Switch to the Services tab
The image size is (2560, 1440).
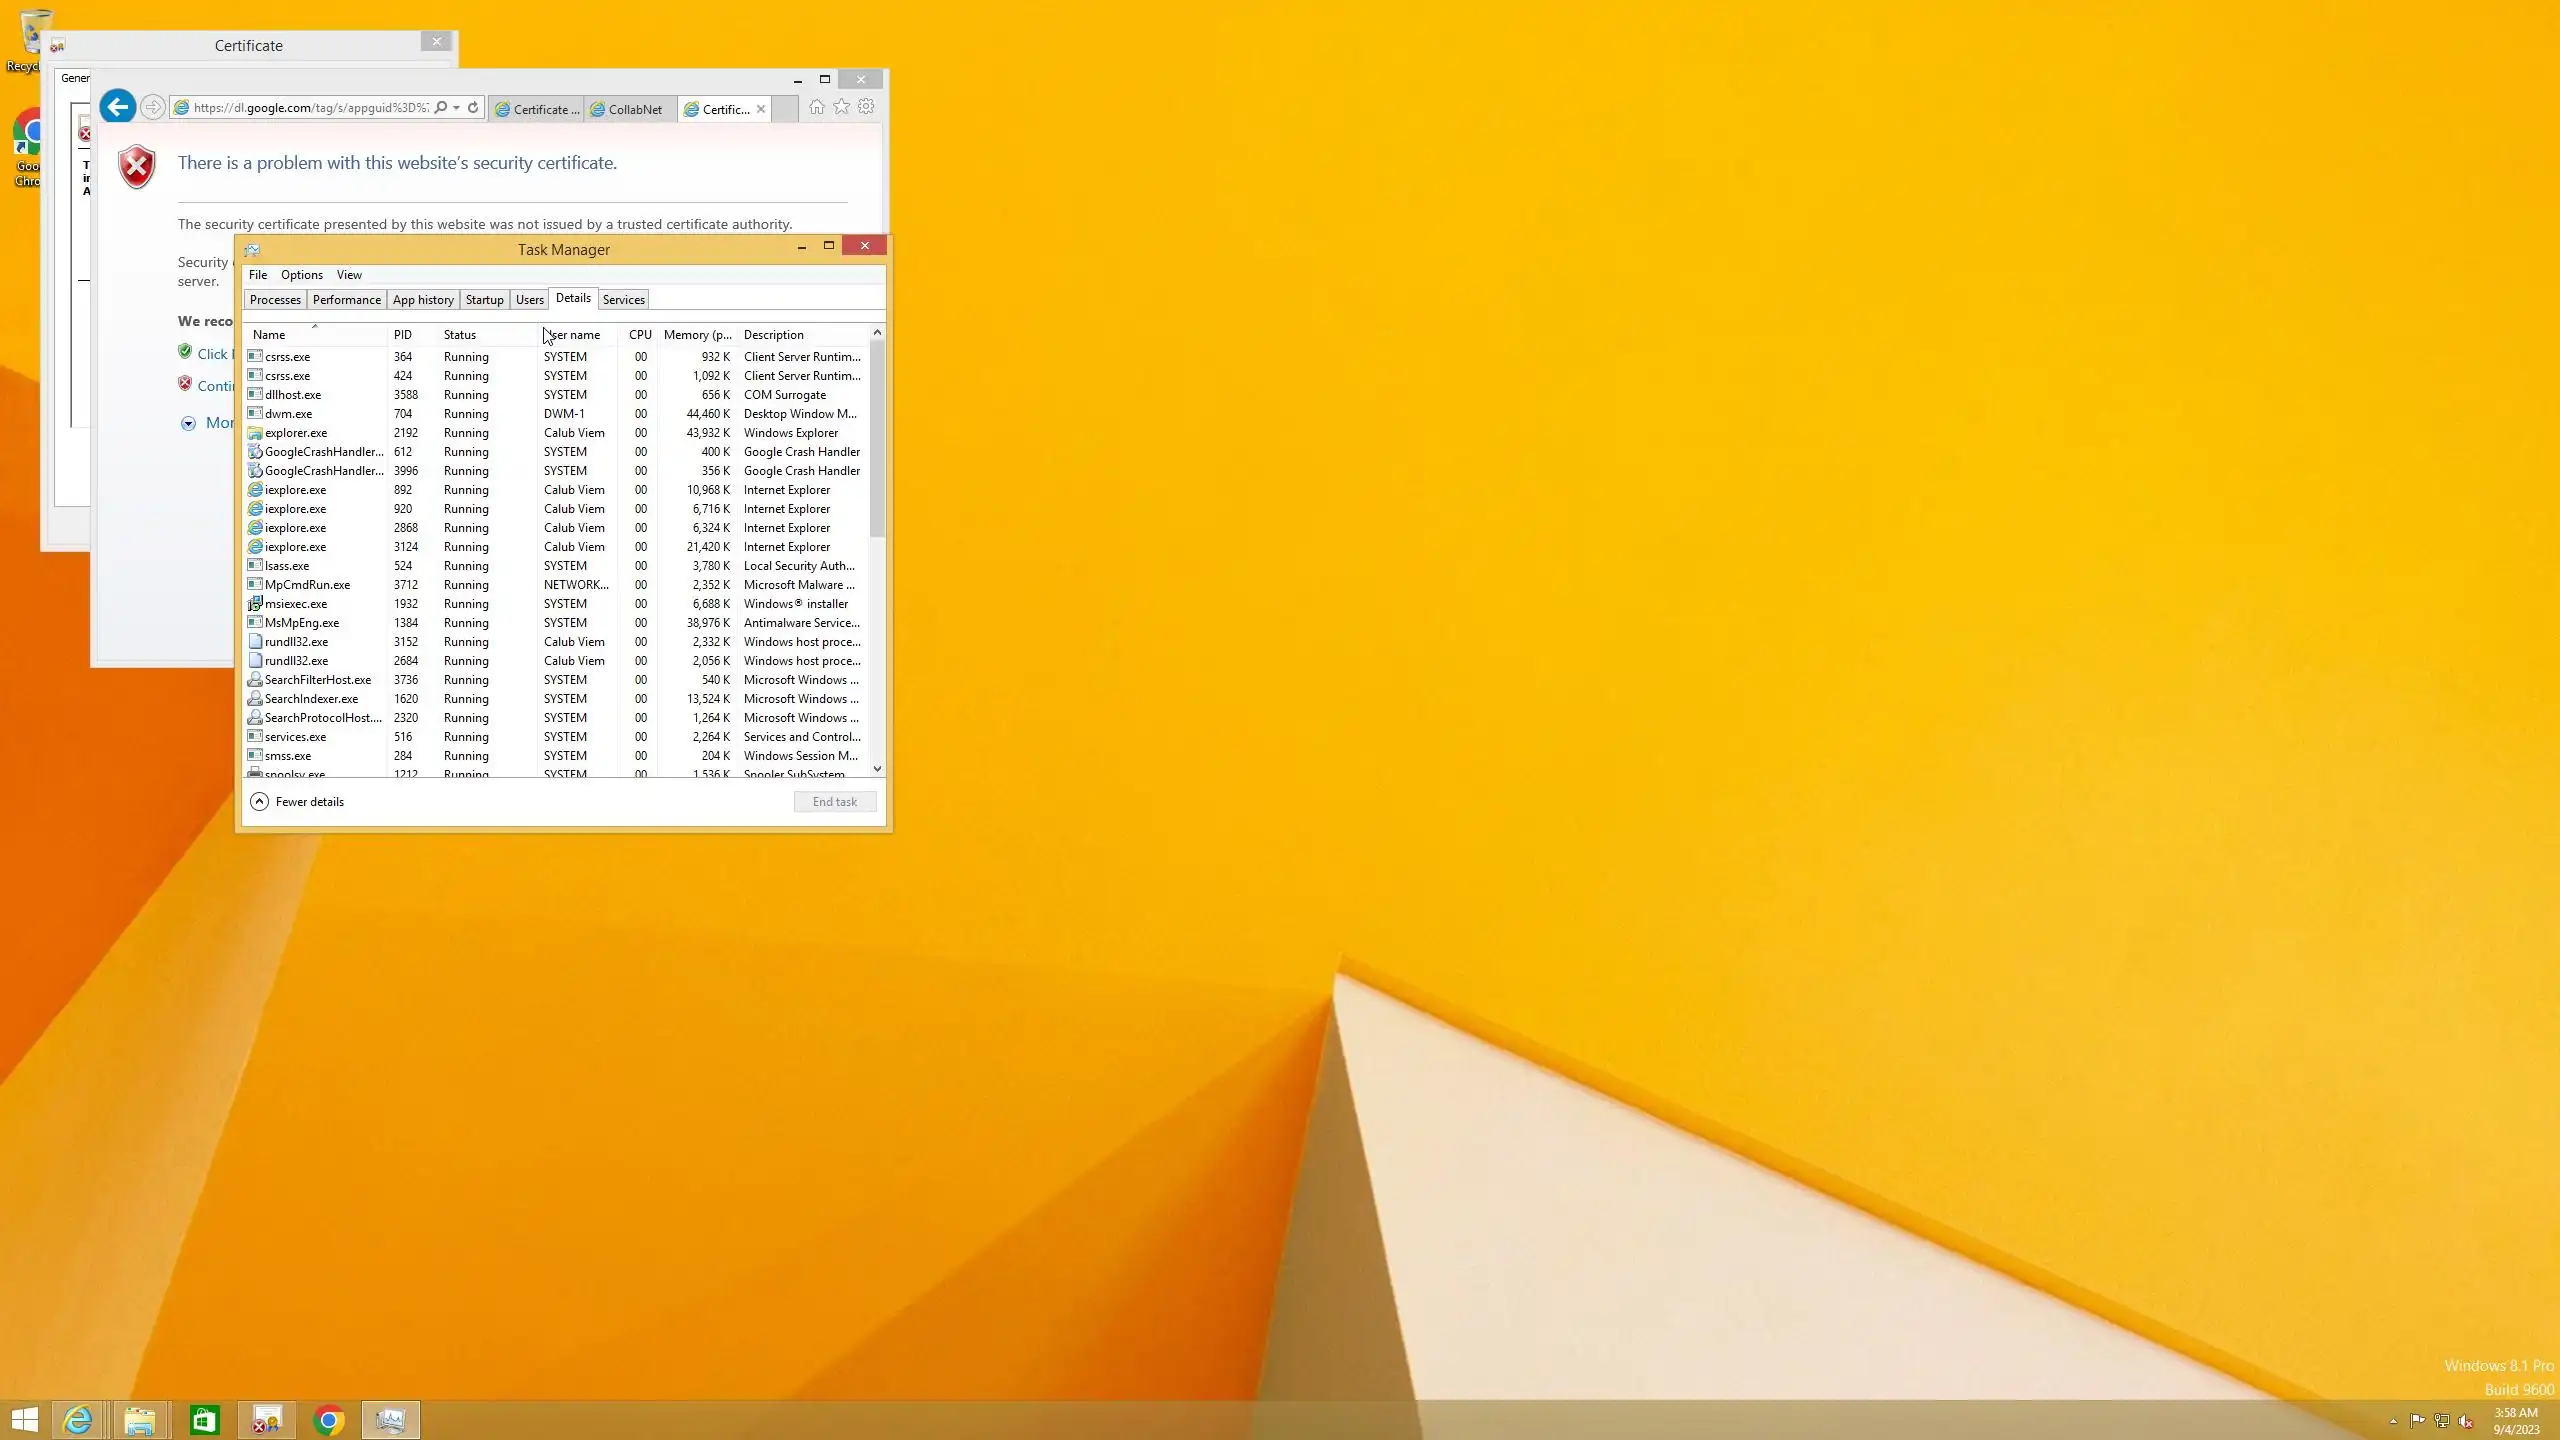(x=623, y=300)
